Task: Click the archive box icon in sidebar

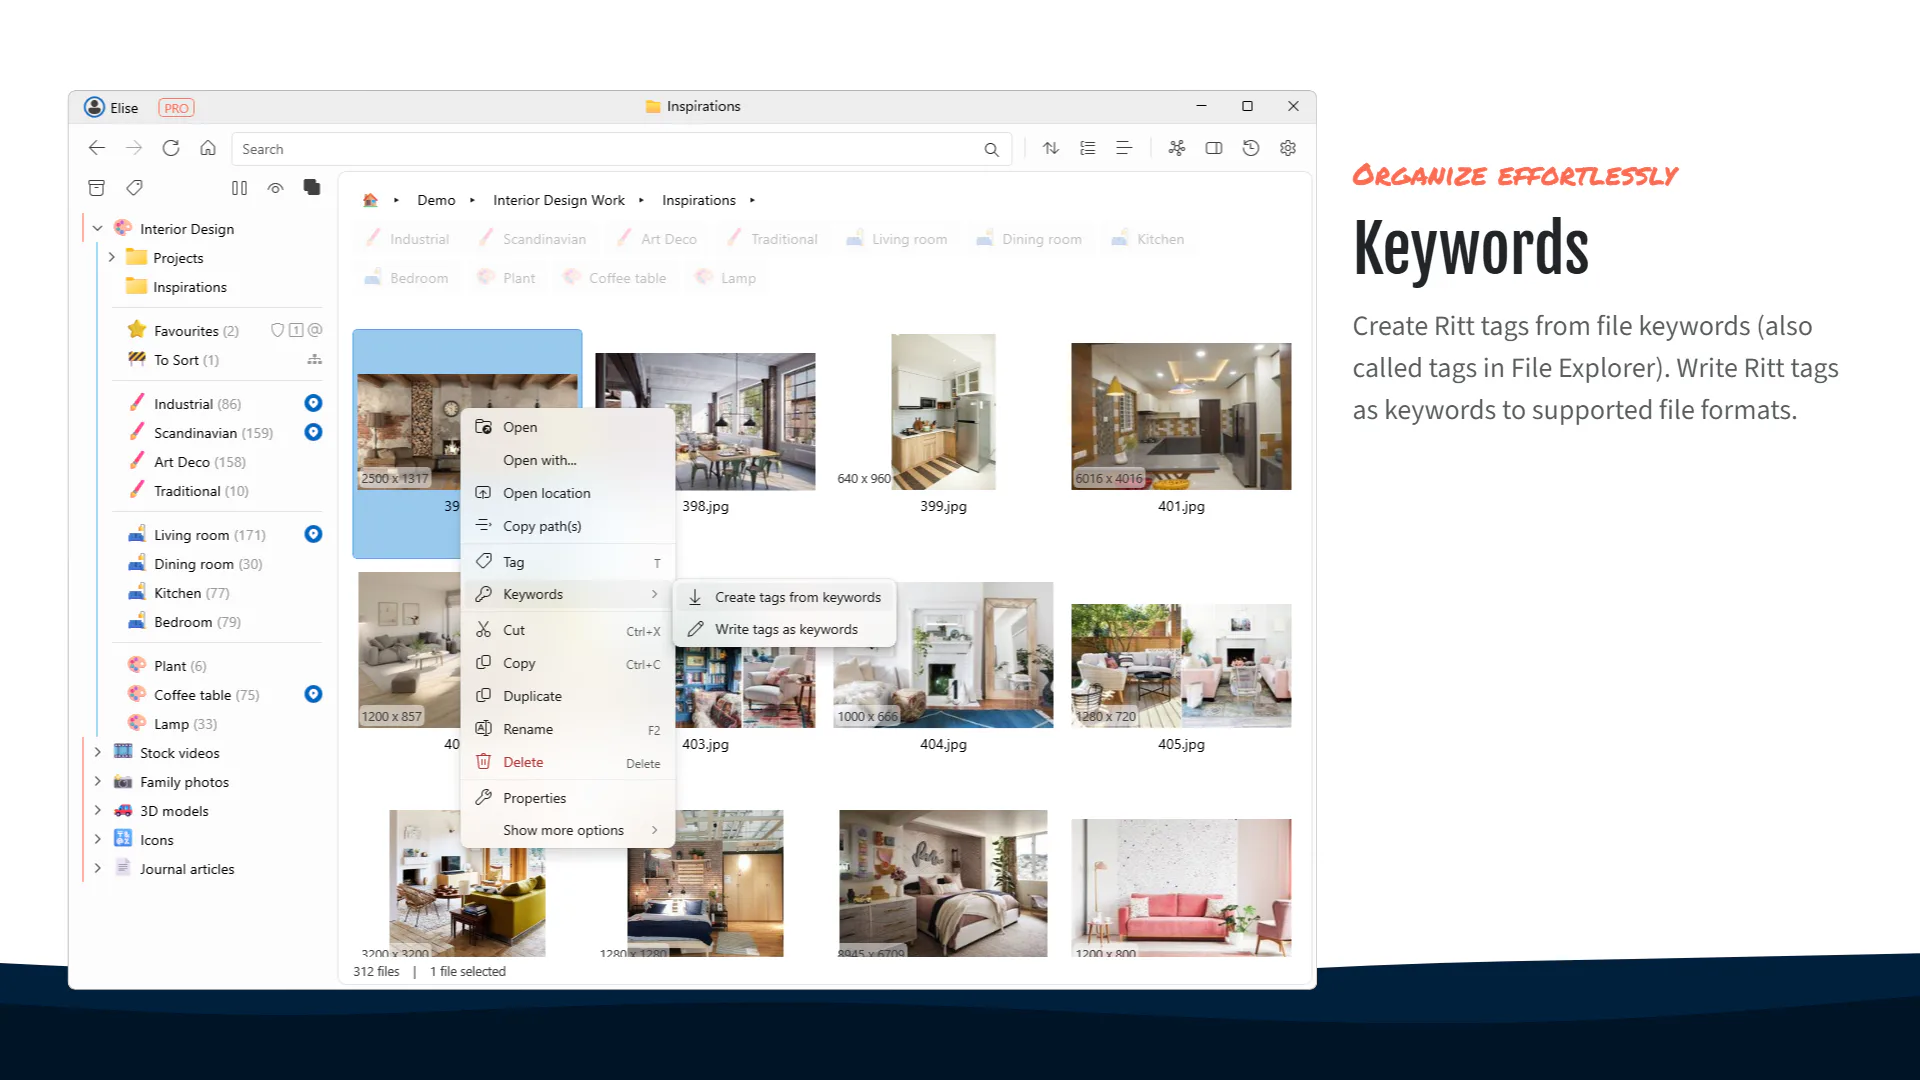Action: 97,187
